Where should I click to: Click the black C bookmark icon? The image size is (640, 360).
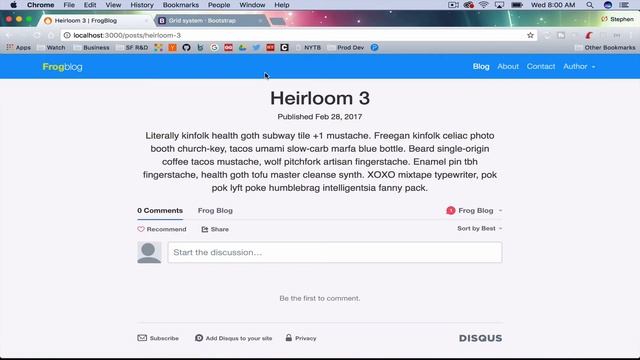(284, 47)
